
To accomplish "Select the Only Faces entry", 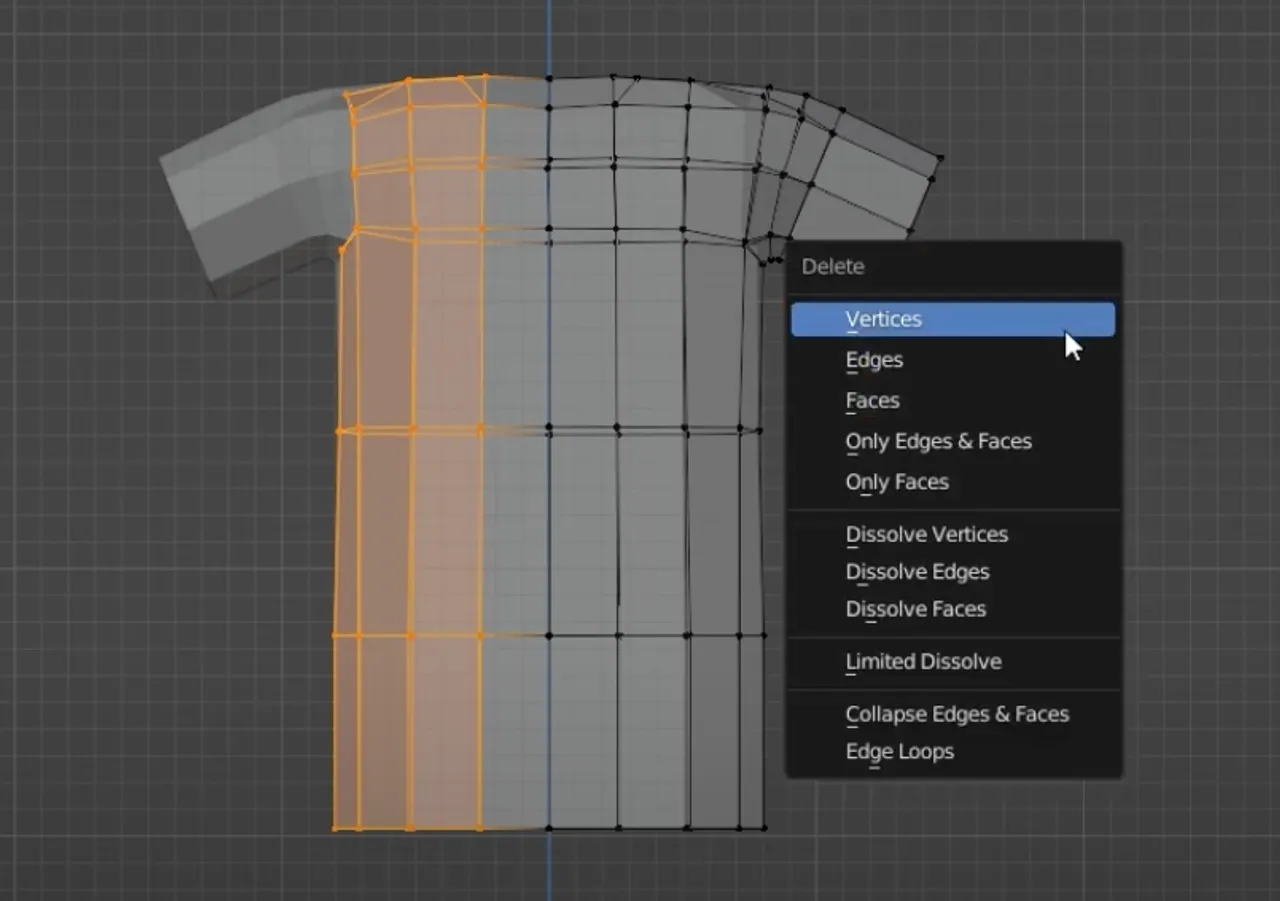I will pos(896,482).
